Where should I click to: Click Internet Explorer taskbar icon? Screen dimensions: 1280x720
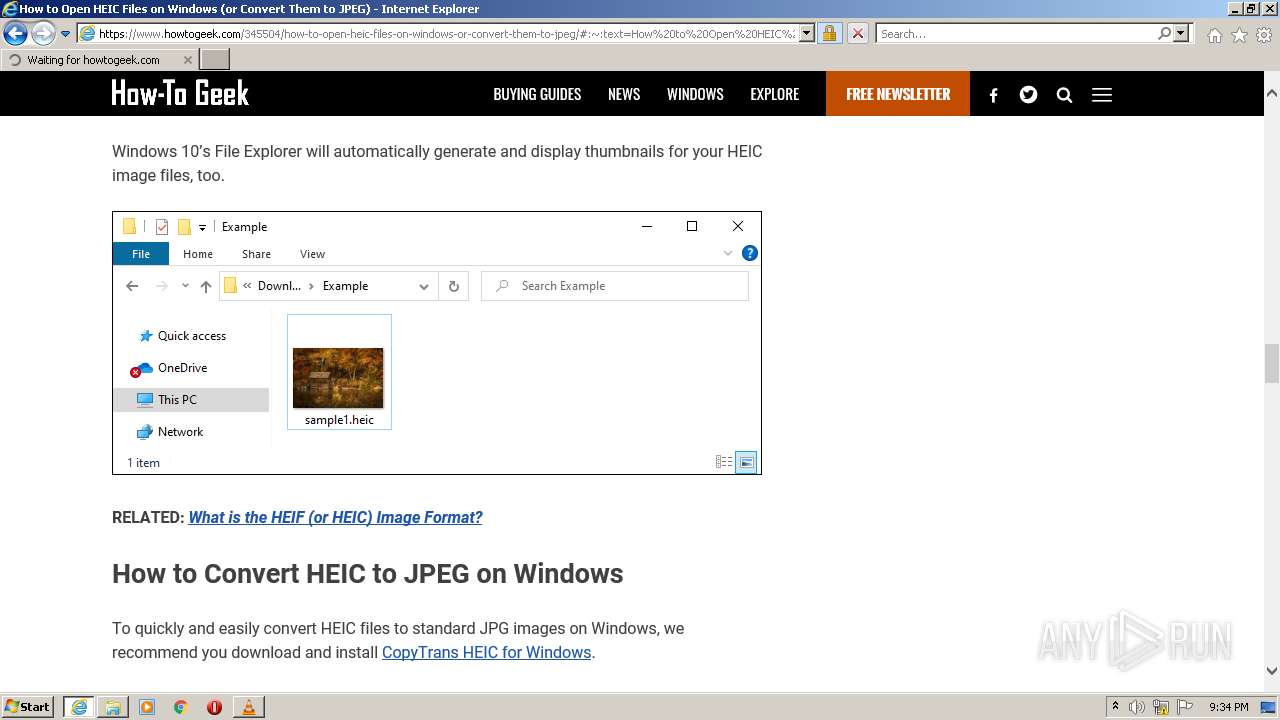pos(79,707)
